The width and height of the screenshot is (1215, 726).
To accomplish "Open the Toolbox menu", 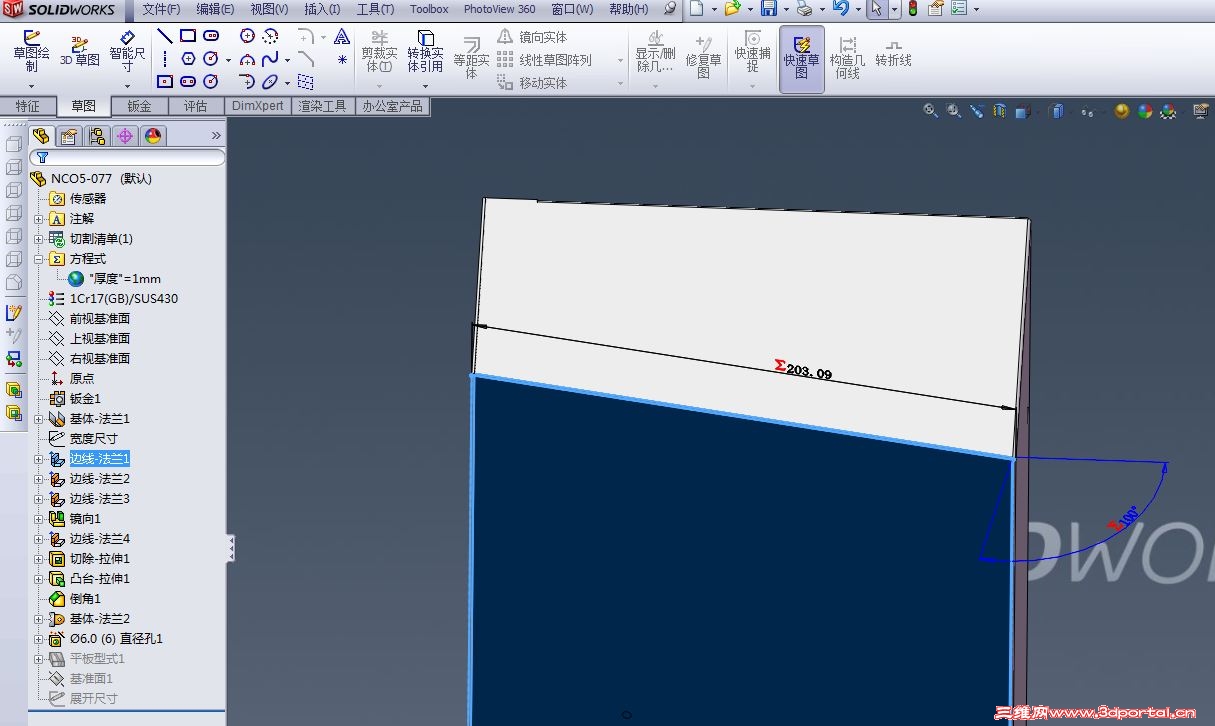I will tap(429, 9).
